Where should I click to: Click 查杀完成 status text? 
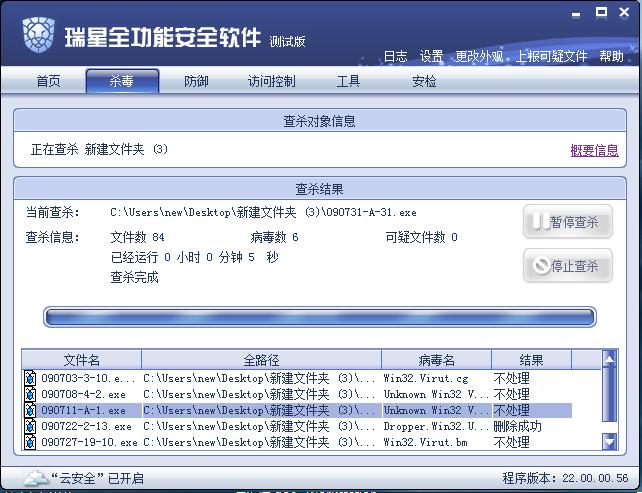tap(134, 277)
